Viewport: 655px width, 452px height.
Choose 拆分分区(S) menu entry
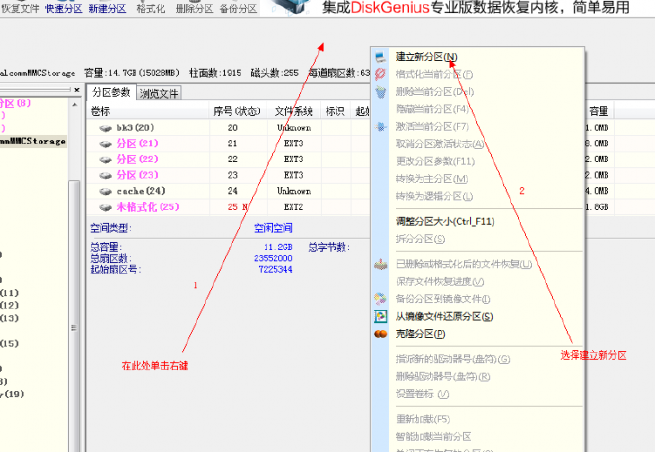420,239
